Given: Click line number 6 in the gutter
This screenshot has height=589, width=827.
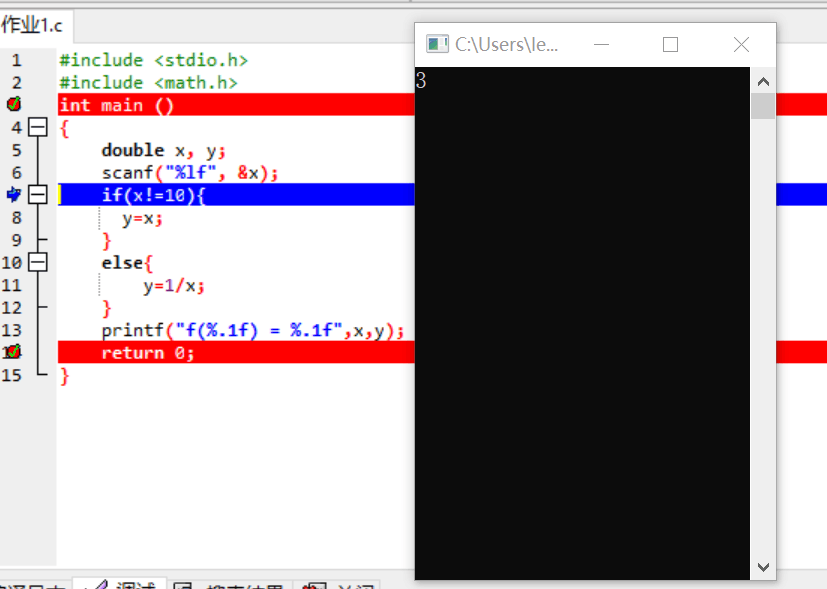Looking at the screenshot, I should pyautogui.click(x=16, y=173).
